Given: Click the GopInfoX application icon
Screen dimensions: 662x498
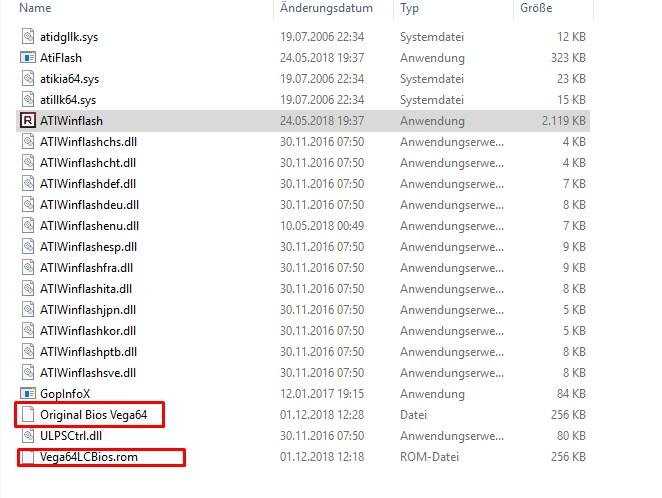Looking at the screenshot, I should point(28,394).
